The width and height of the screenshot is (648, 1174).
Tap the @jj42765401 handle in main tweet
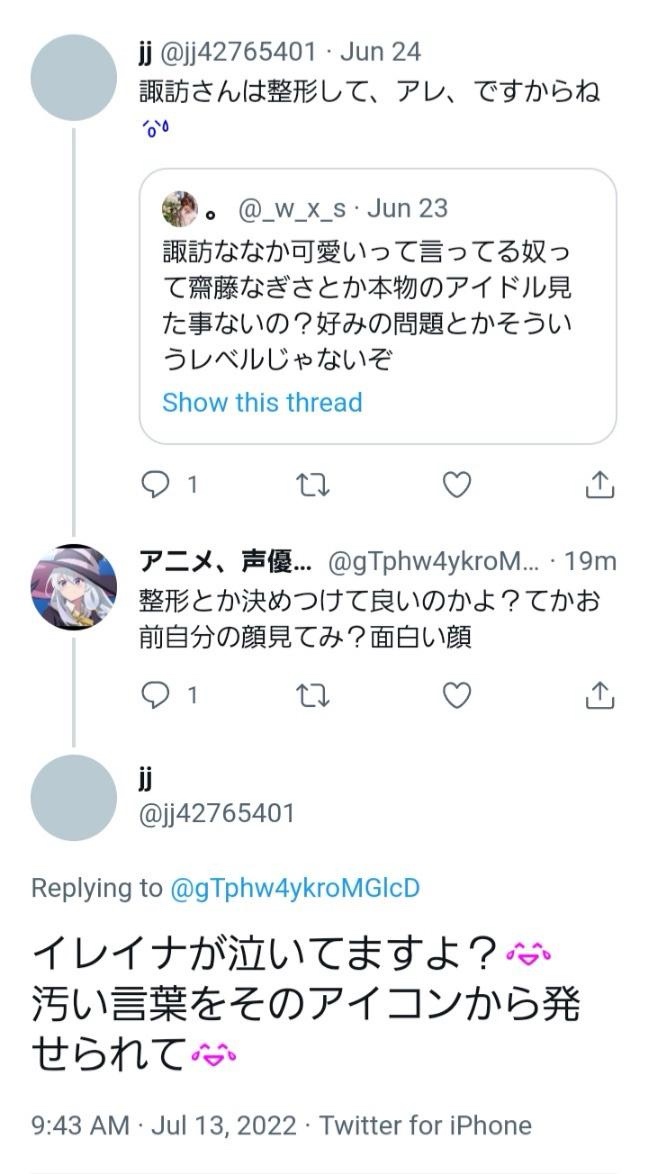[x=217, y=813]
